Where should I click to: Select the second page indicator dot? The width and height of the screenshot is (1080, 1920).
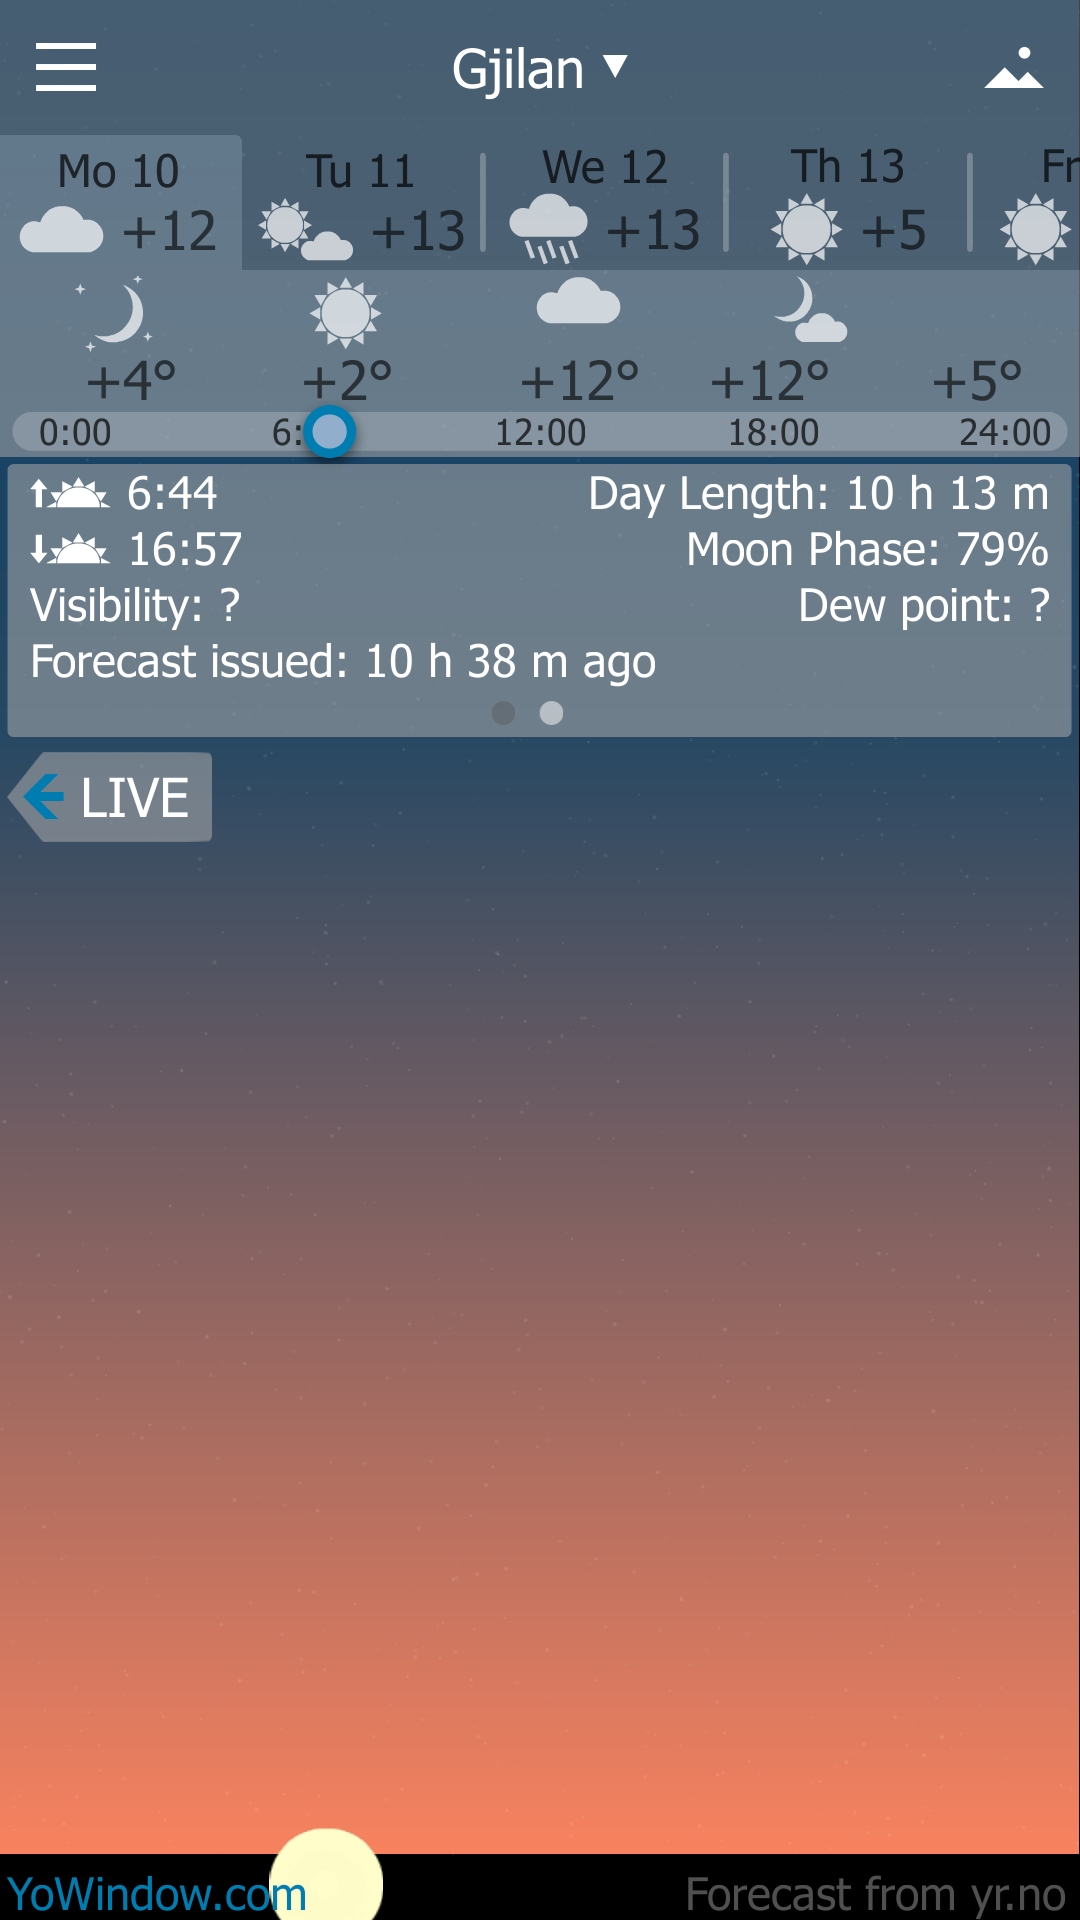551,712
